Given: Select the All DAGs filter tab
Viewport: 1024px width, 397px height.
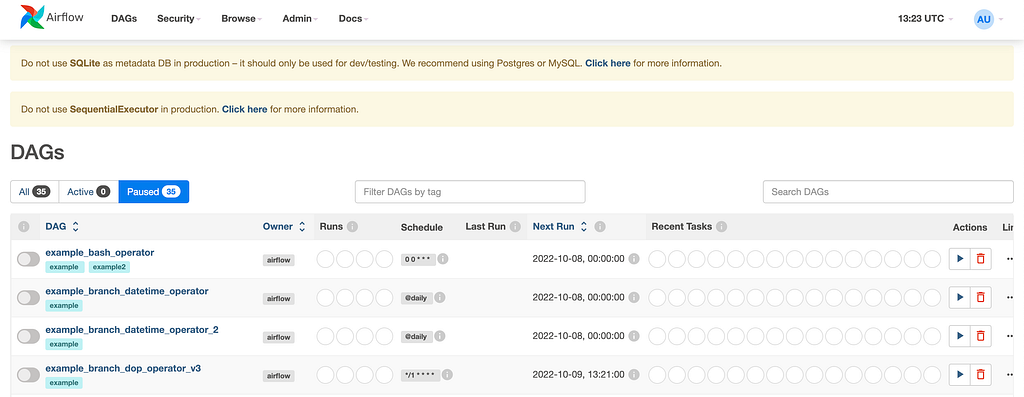Looking at the screenshot, I should pos(35,192).
